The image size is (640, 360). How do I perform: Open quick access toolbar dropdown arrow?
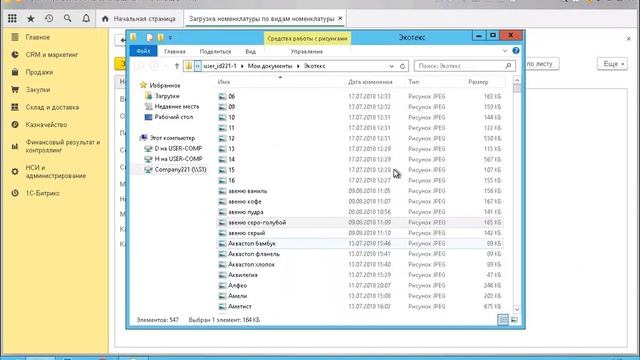tap(170, 38)
